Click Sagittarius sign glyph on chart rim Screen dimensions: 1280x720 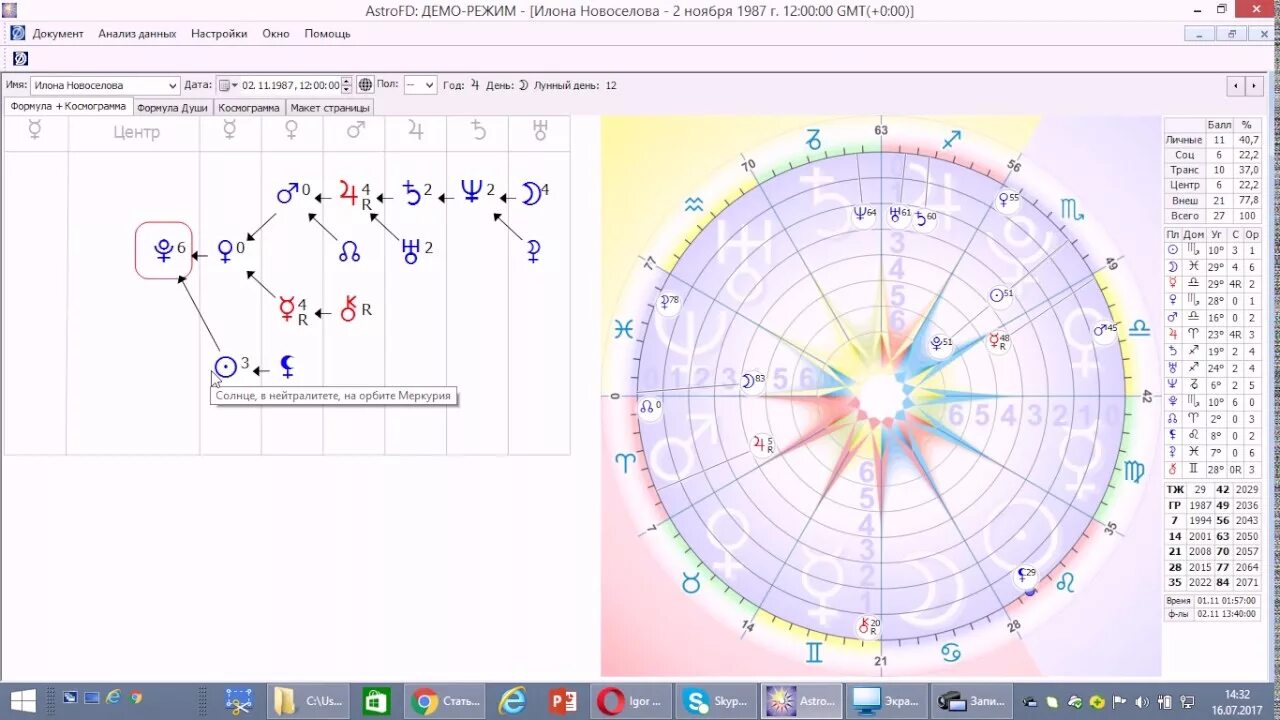(x=951, y=139)
